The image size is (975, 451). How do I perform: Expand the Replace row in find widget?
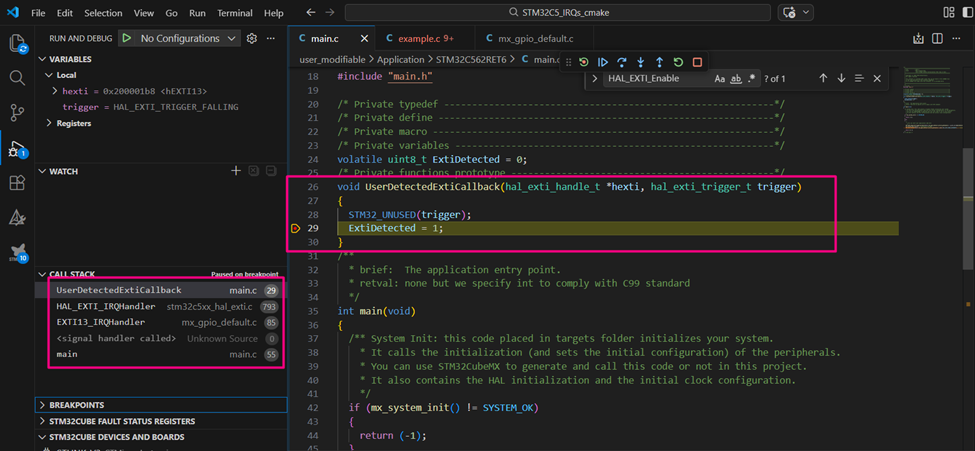coord(594,78)
